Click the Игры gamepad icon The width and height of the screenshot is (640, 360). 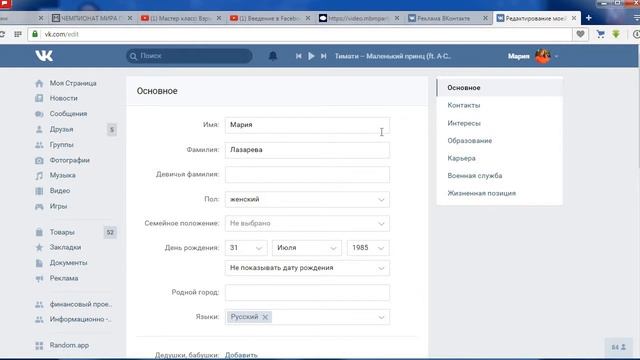[x=39, y=207]
